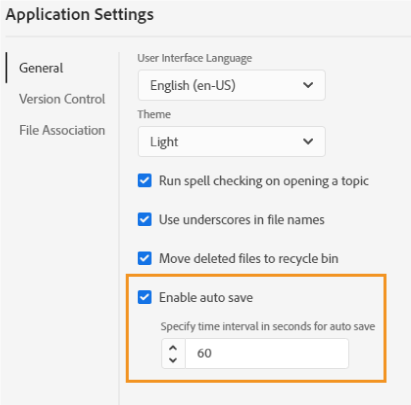
Task: Open the English (en-US) language dropdown
Action: (x=232, y=85)
